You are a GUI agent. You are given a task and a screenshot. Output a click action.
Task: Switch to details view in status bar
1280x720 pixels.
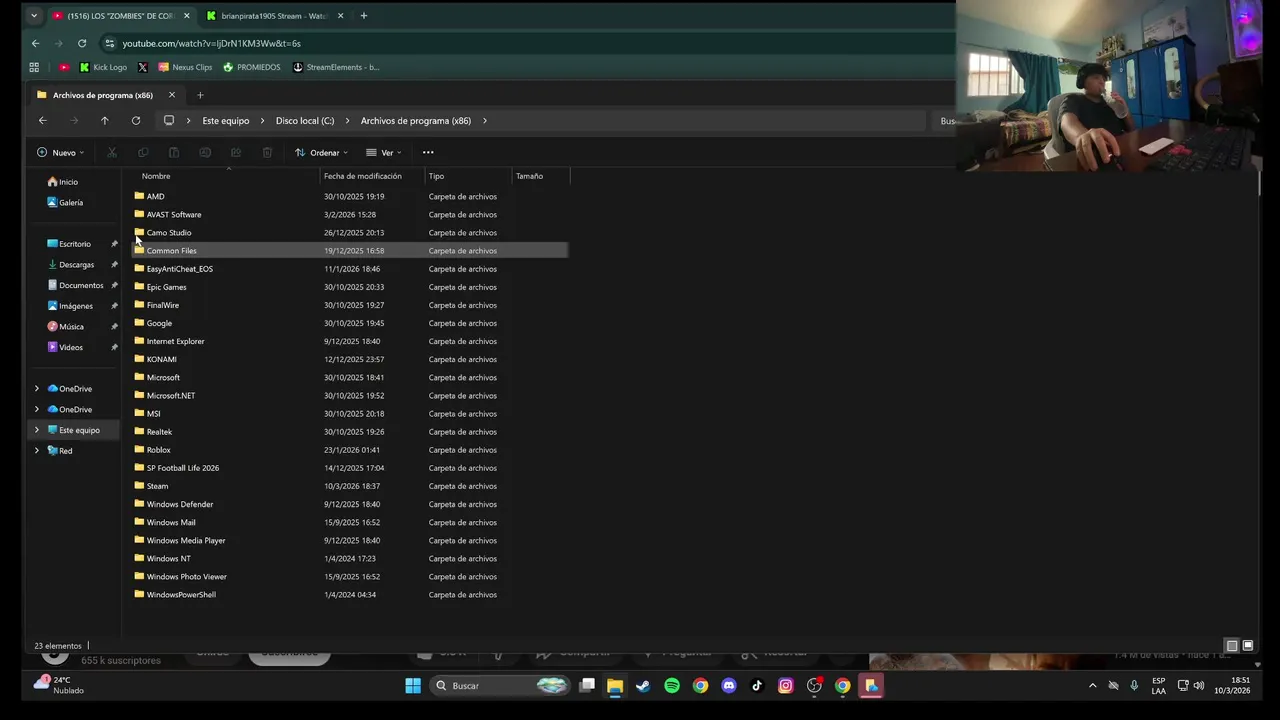click(1232, 646)
